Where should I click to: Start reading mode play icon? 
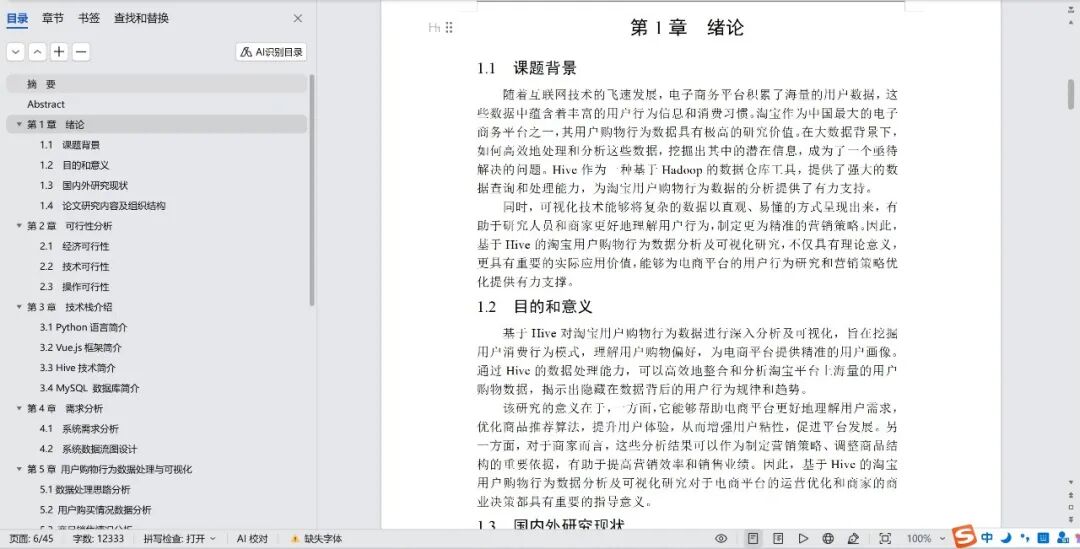(x=803, y=539)
